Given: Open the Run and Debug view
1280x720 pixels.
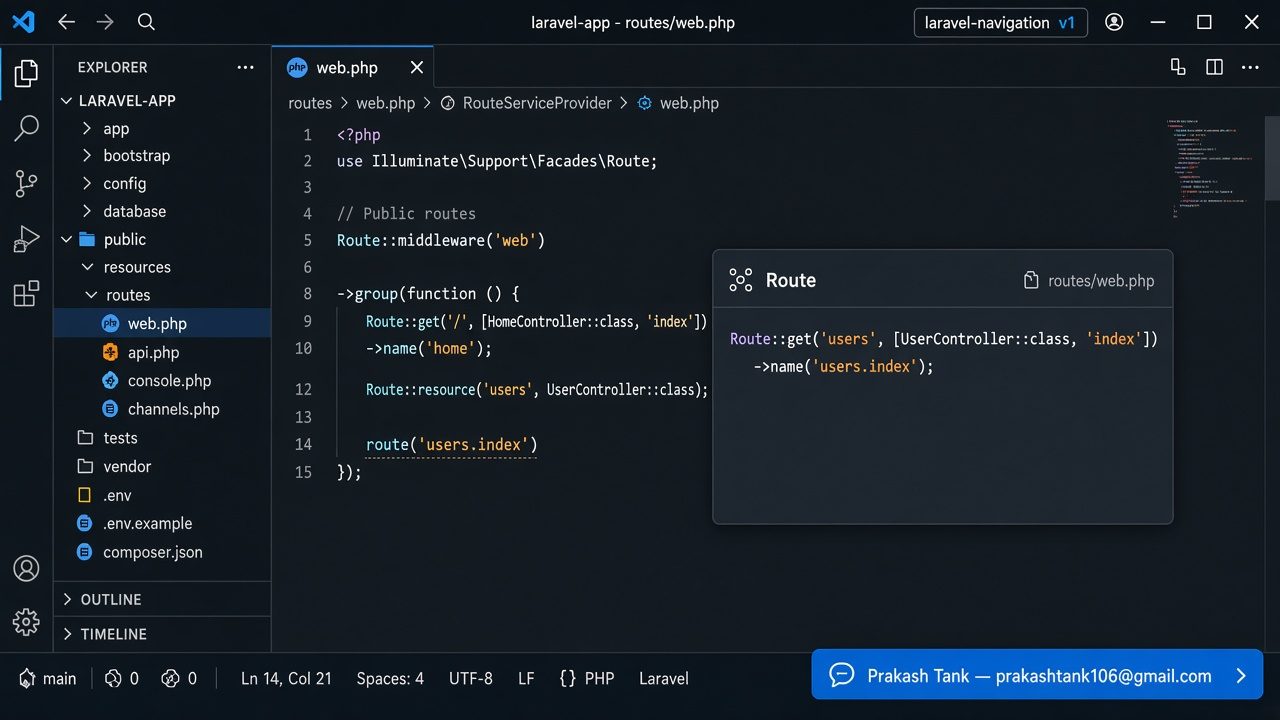Looking at the screenshot, I should (26, 239).
